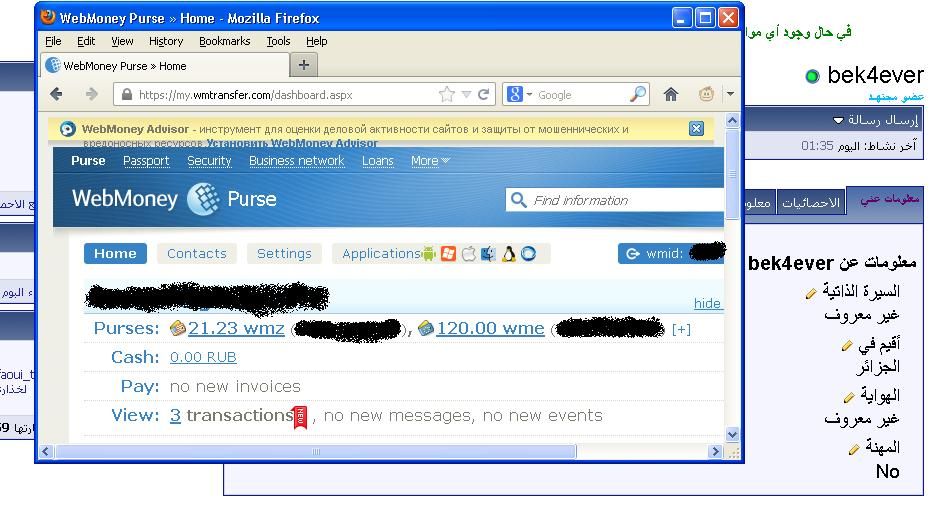Click the magnifier in the Google search box
Viewport: 931px width, 512px height.
tap(638, 94)
